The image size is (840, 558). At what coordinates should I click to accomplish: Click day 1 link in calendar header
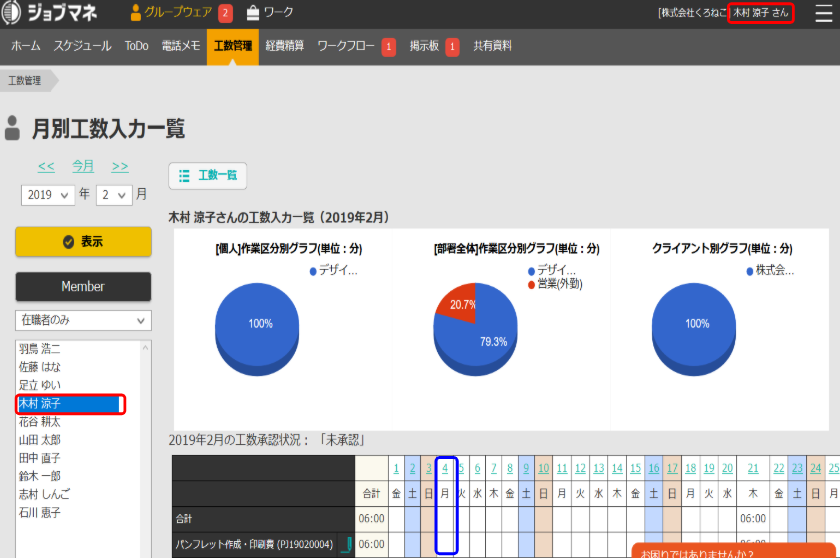pos(396,469)
